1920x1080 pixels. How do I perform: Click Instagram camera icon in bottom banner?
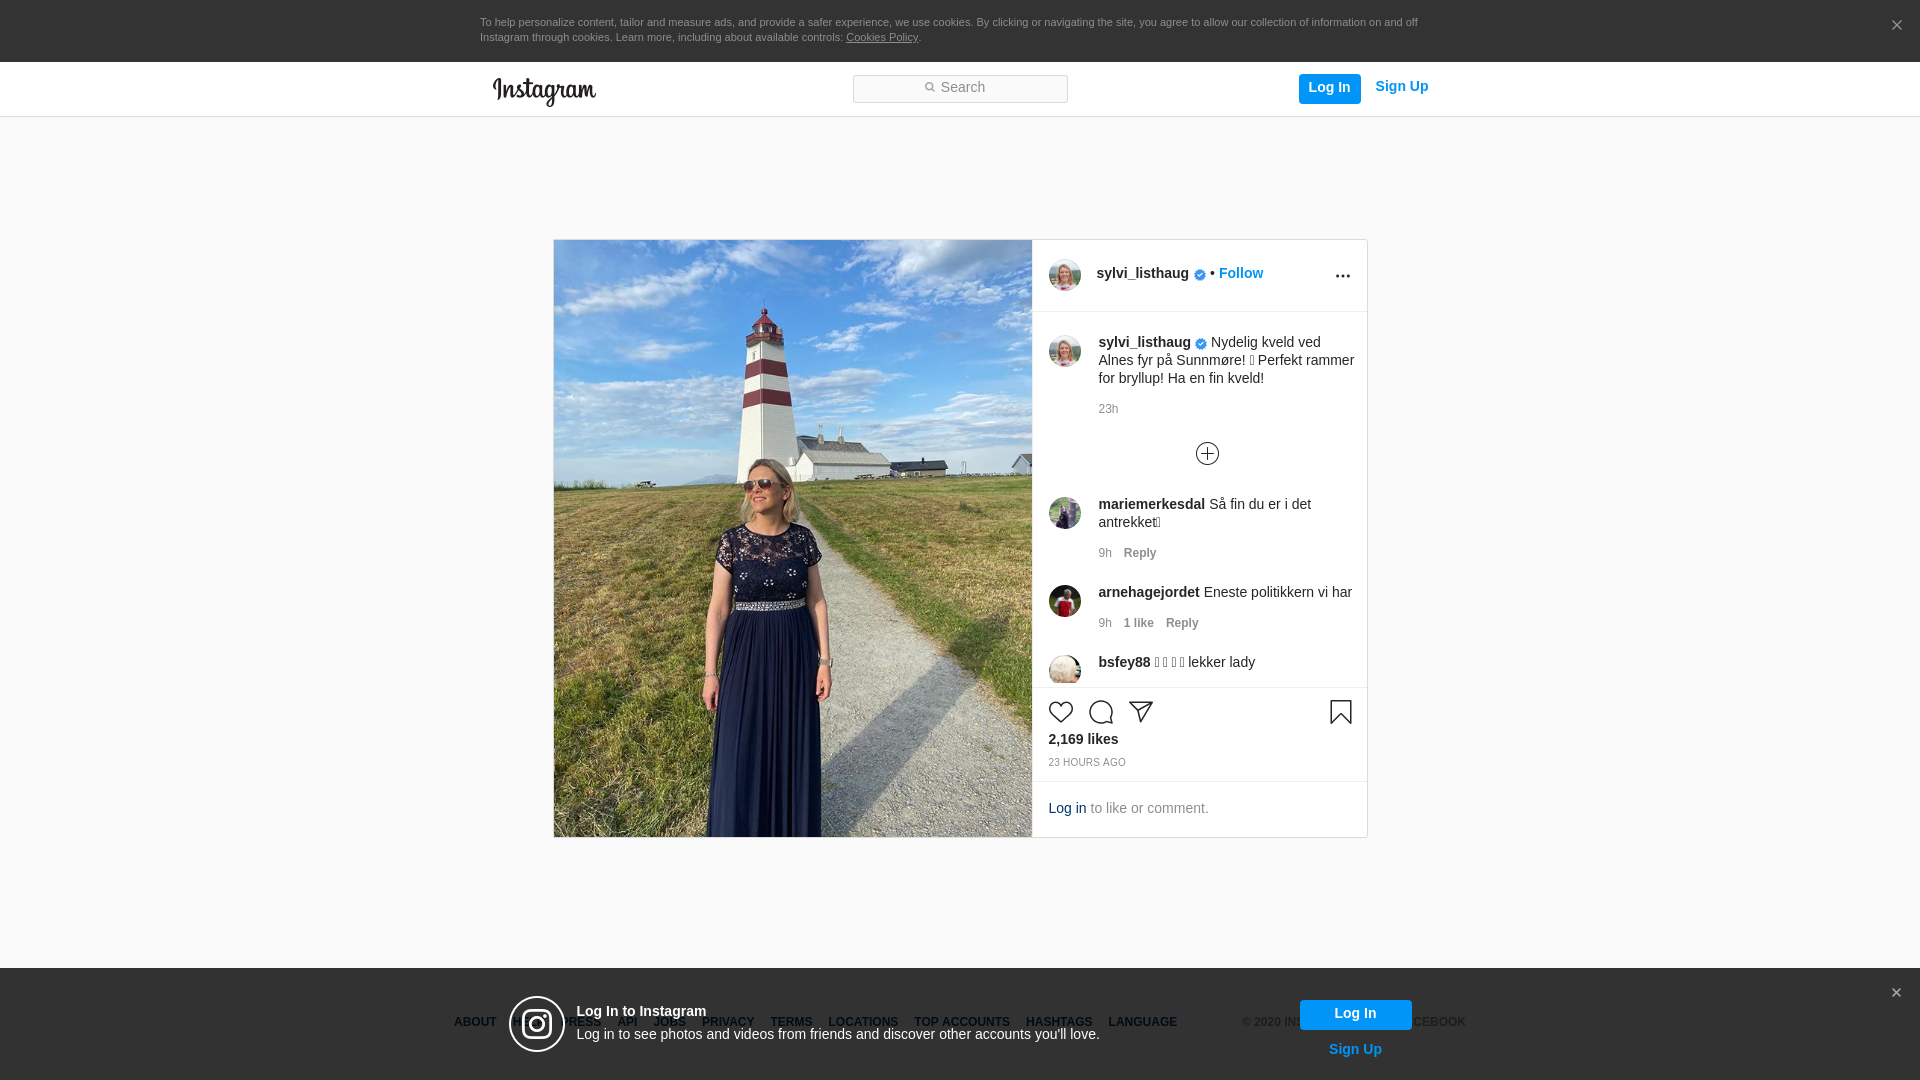click(537, 1024)
